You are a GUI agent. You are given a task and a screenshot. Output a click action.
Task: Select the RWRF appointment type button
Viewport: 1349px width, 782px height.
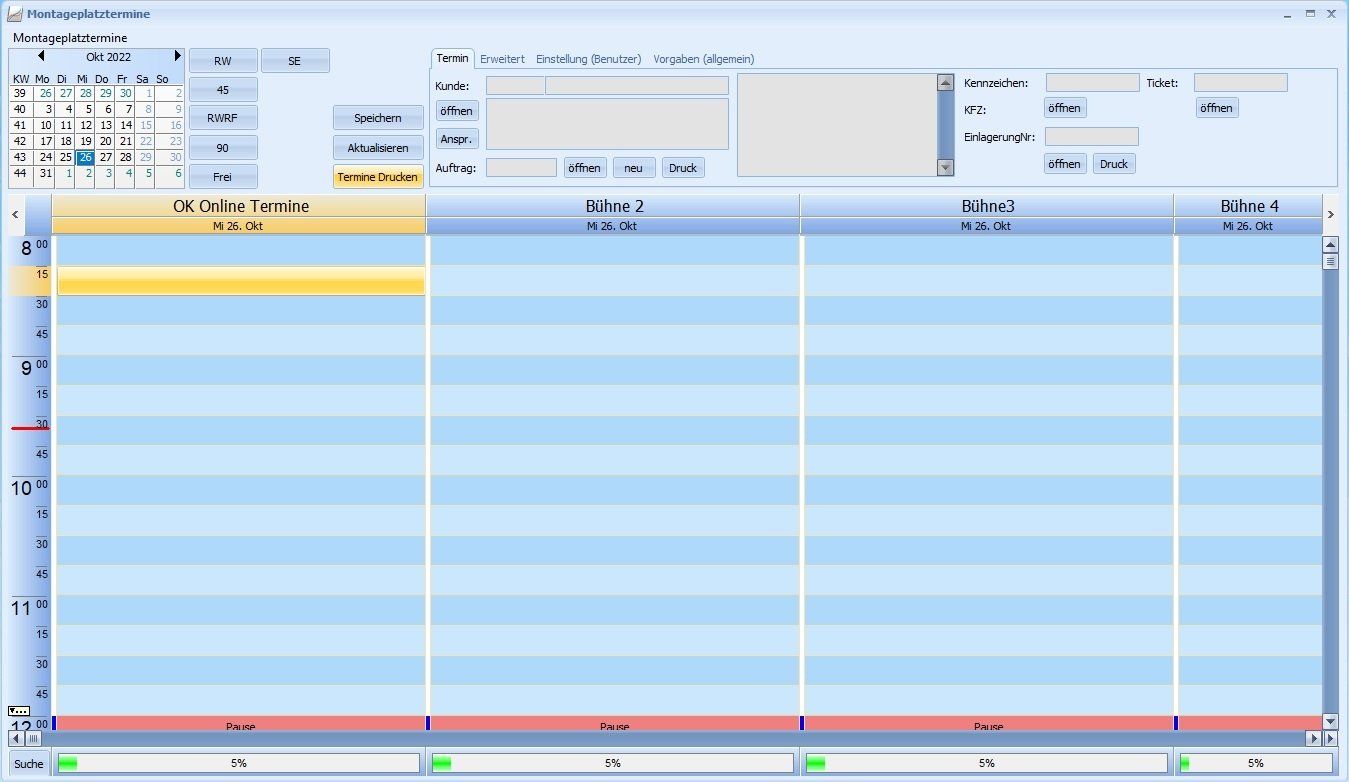[x=223, y=118]
